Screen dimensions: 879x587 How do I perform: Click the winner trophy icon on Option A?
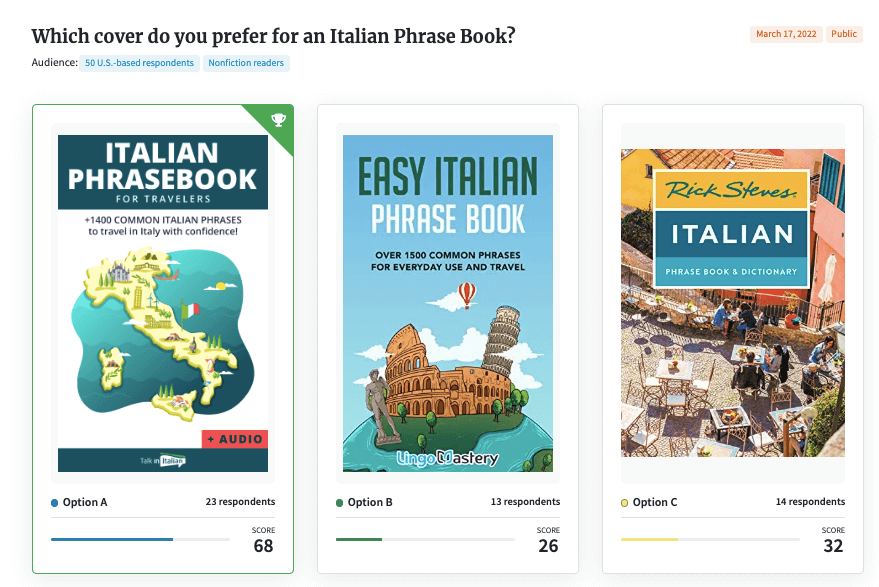click(x=278, y=121)
